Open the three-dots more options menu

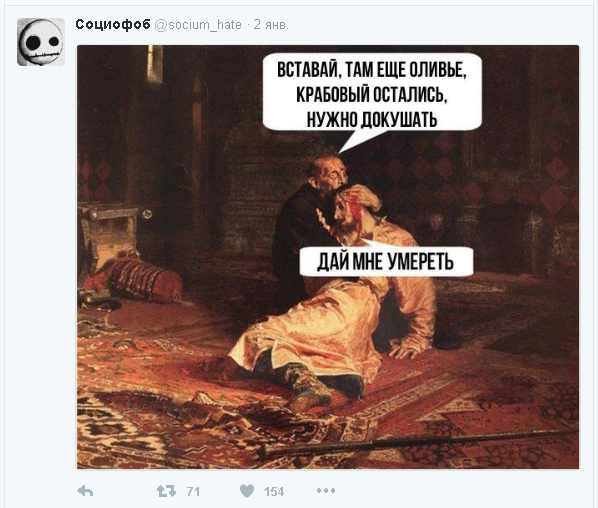326,490
